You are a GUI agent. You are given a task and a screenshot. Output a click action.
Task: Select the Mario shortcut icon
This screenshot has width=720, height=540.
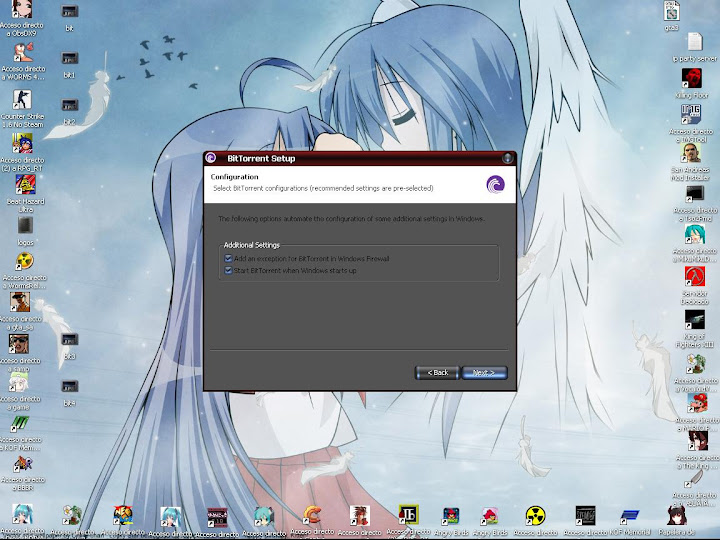pyautogui.click(x=697, y=404)
